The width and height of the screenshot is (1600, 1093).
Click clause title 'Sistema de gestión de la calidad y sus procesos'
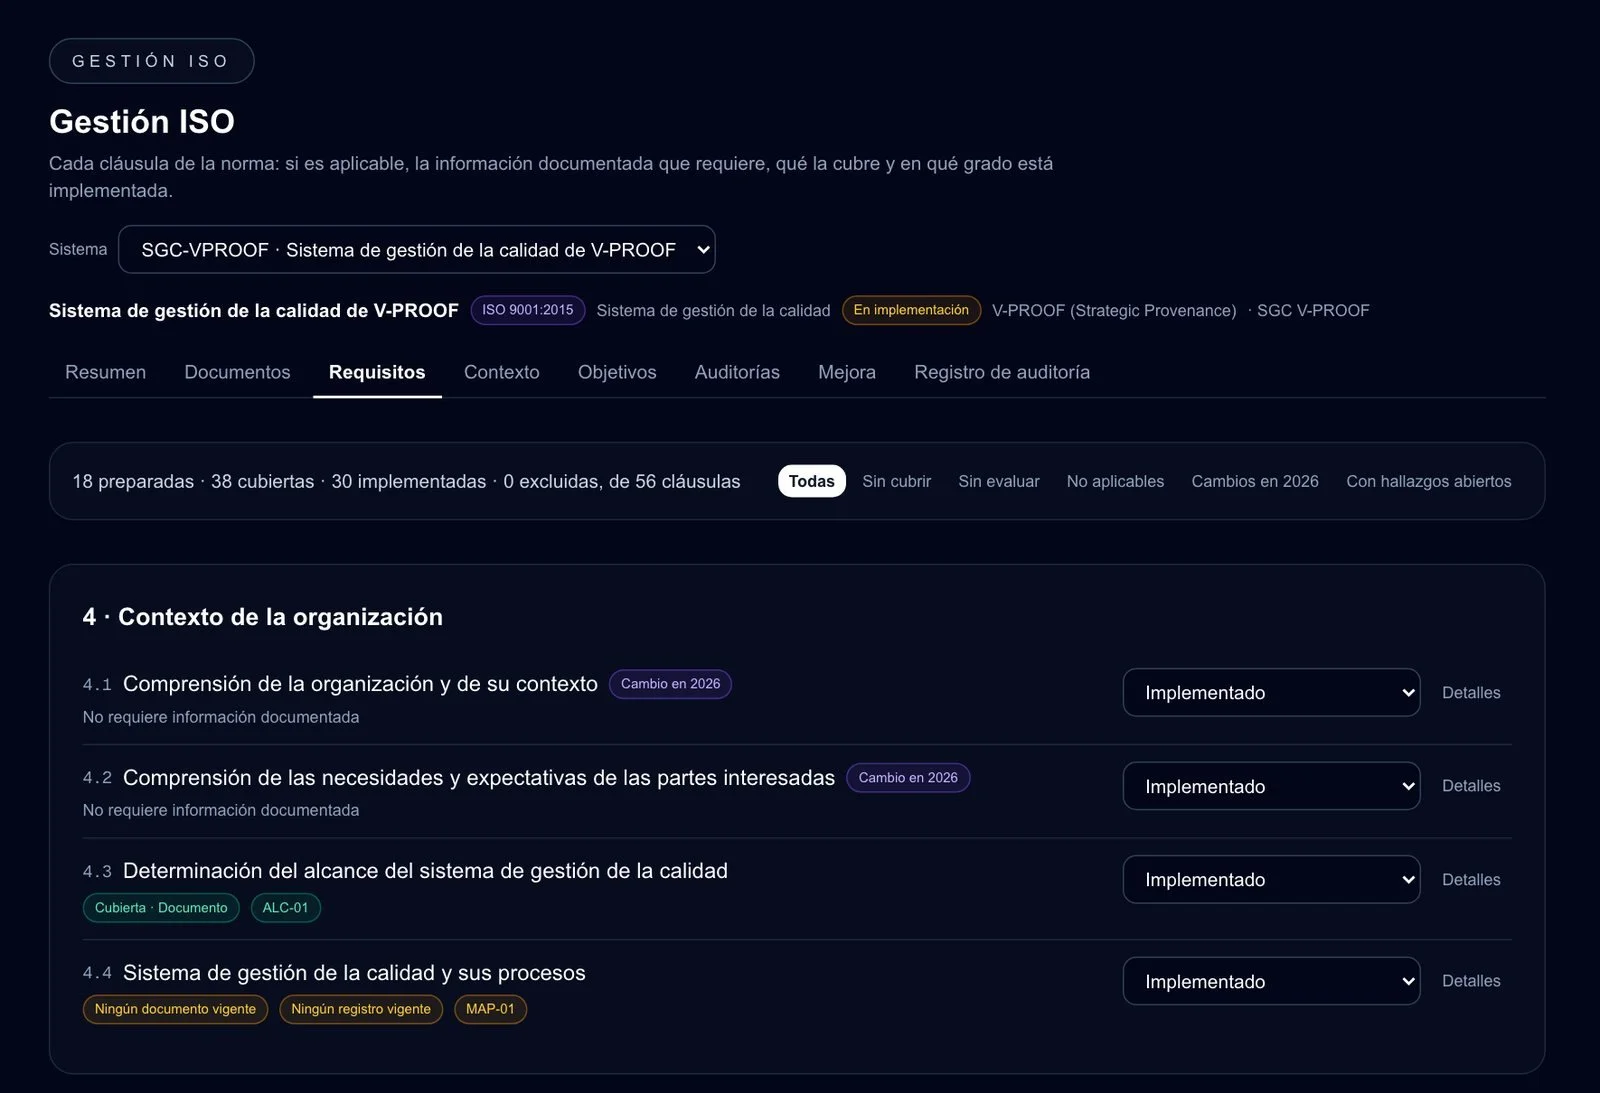(354, 973)
